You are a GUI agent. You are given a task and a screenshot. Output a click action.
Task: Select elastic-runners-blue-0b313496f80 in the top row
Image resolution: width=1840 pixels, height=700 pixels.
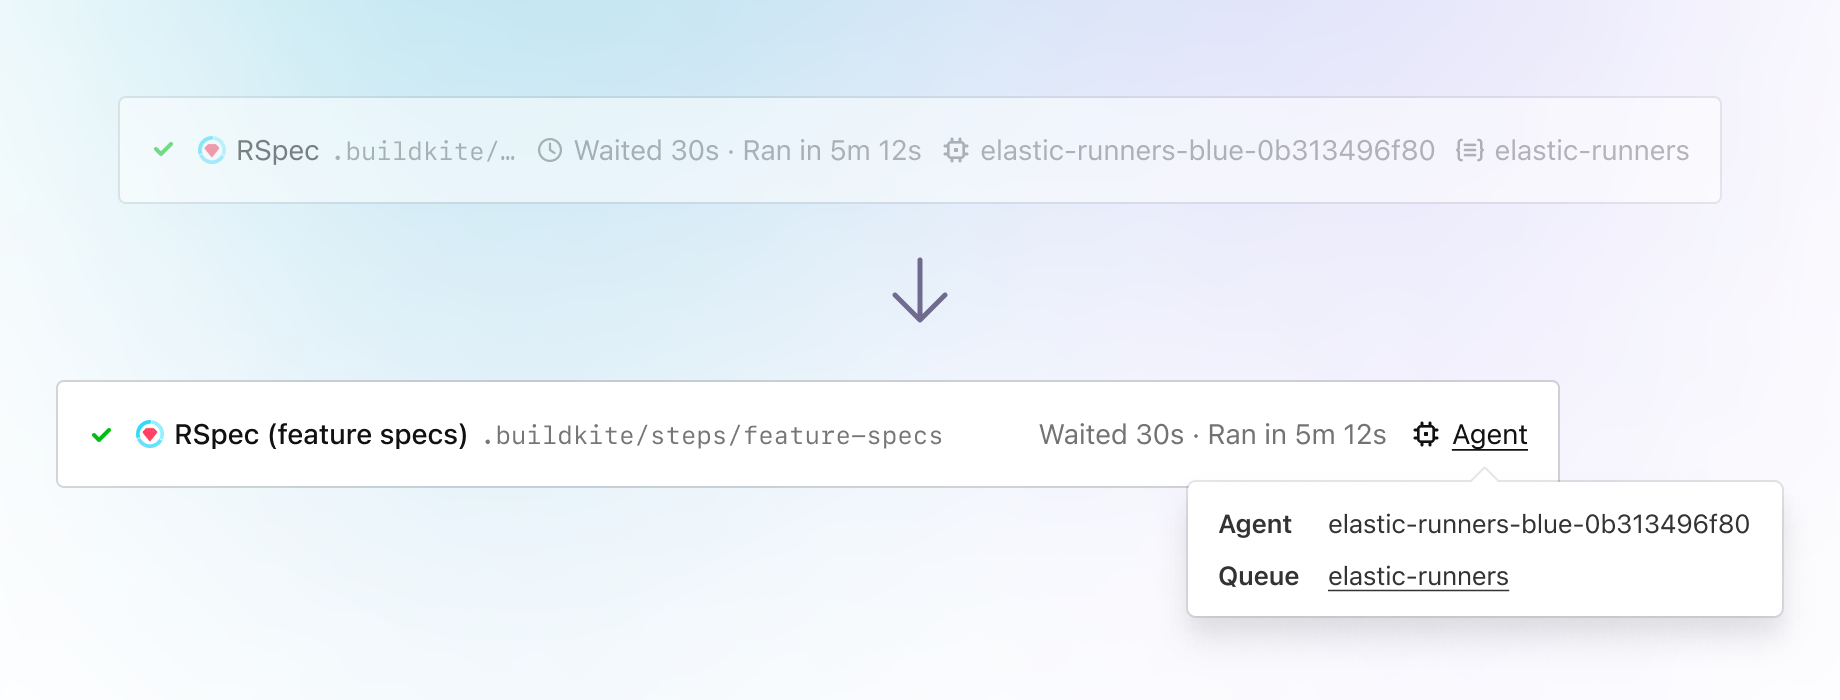click(x=1207, y=150)
